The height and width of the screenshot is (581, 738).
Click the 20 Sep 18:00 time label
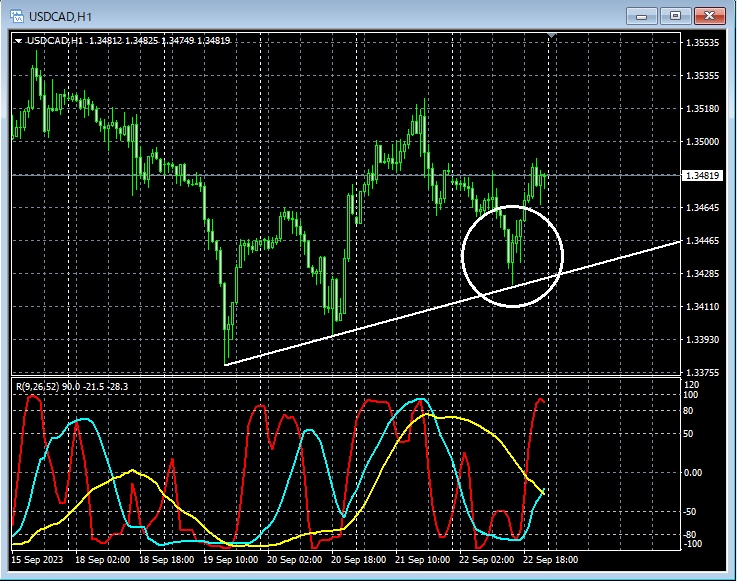pyautogui.click(x=359, y=560)
